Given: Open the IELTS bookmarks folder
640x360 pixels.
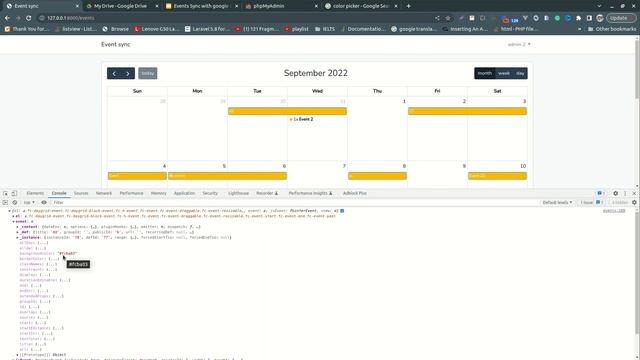Looking at the screenshot, I should point(325,29).
